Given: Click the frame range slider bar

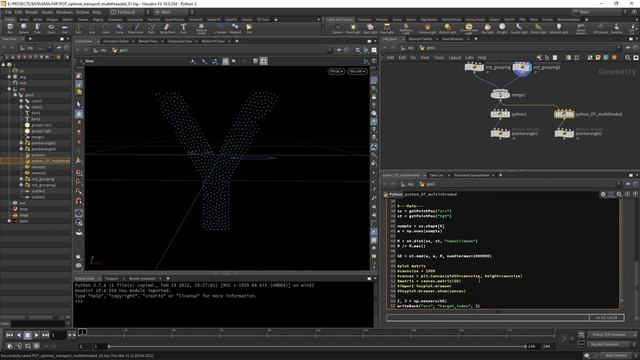Looking at the screenshot, I should click(317, 347).
